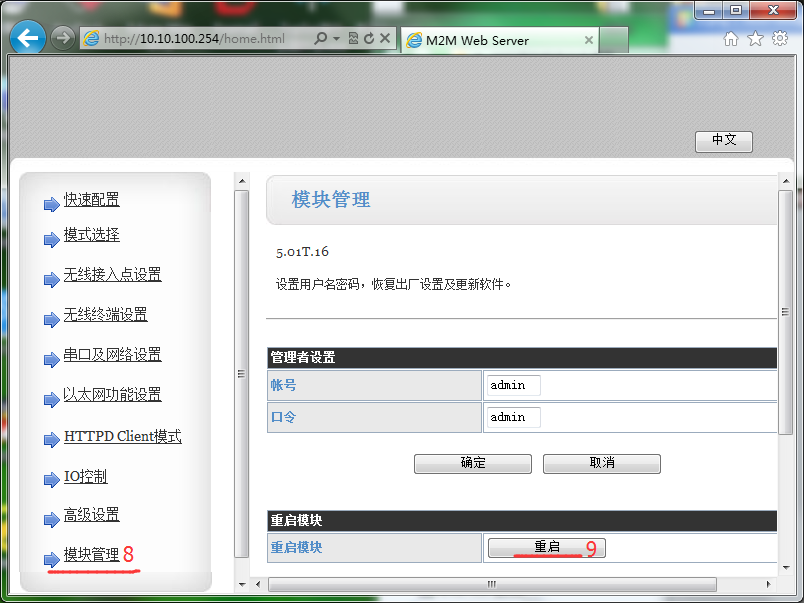Click the stop loading X in address bar
Viewport: 804px width, 603px height.
(385, 39)
